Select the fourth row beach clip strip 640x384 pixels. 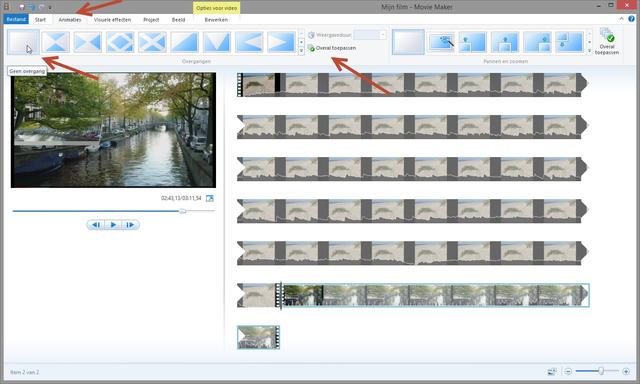(412, 211)
